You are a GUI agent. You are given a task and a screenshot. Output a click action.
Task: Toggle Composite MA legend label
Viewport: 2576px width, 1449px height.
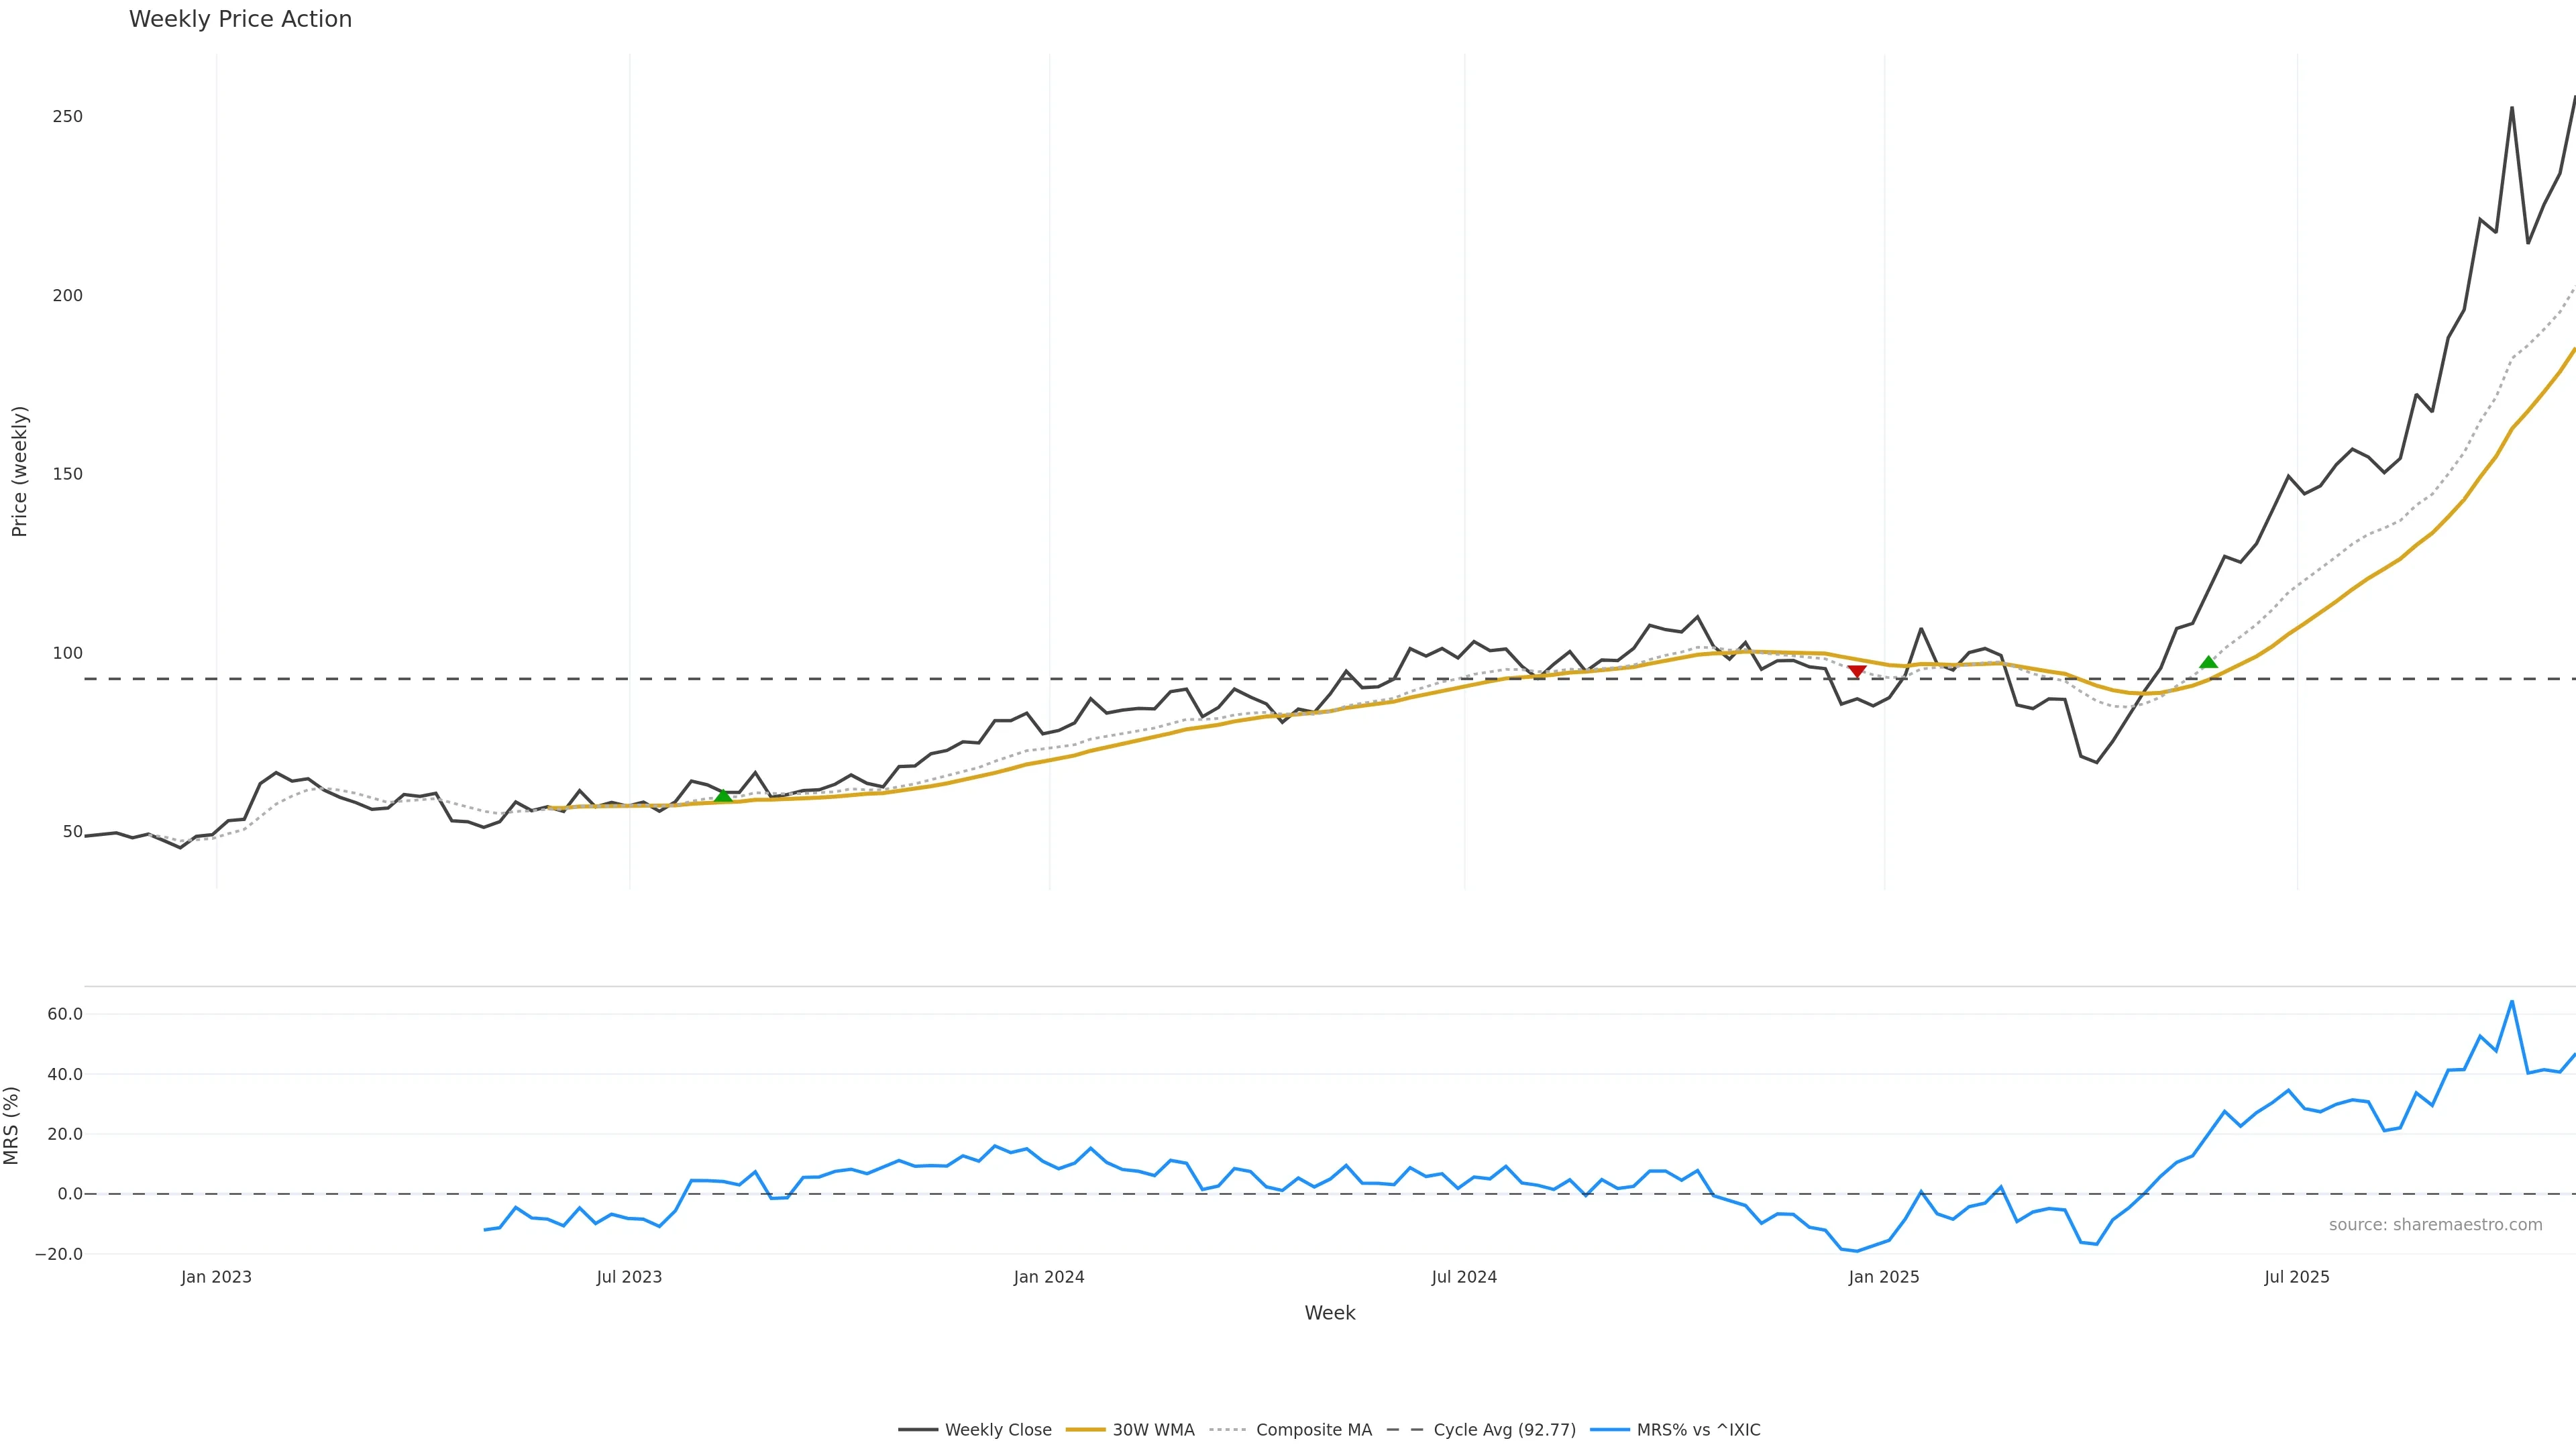coord(1313,1430)
